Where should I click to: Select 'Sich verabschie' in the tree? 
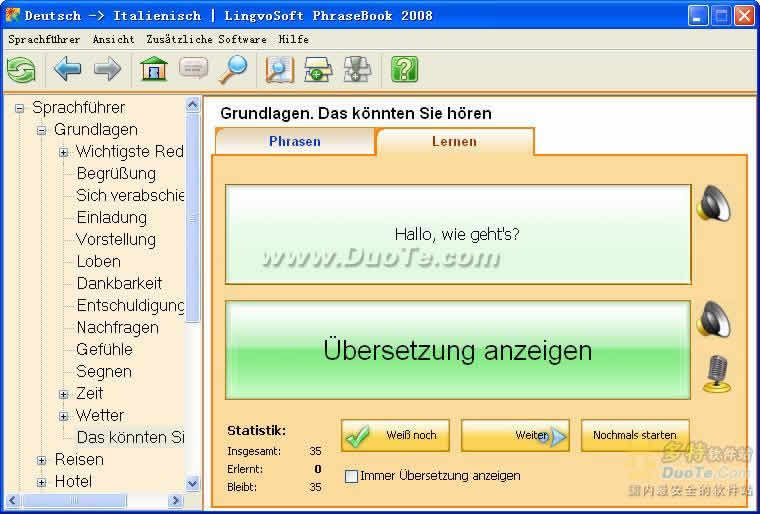[130, 195]
